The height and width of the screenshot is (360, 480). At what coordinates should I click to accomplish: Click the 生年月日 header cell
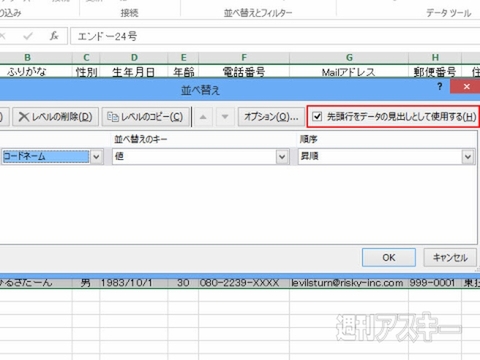pyautogui.click(x=134, y=71)
